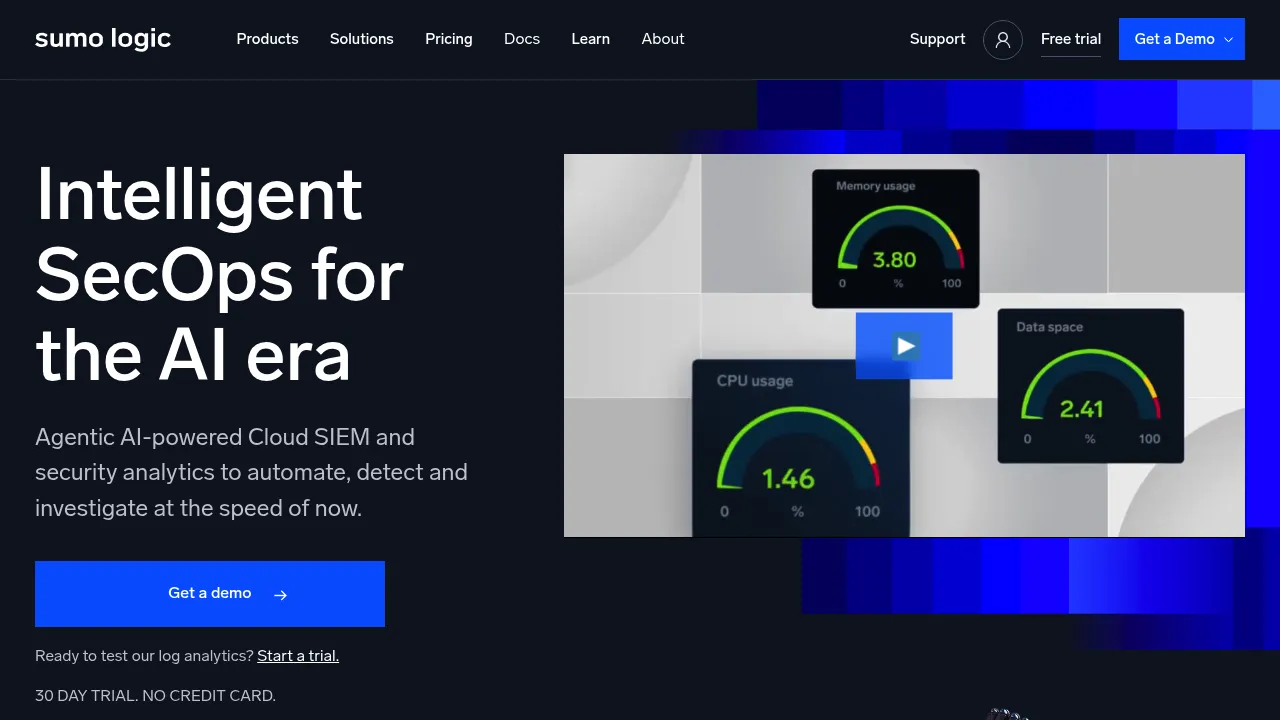The image size is (1280, 720).
Task: Open the Docs menu item
Action: point(522,39)
